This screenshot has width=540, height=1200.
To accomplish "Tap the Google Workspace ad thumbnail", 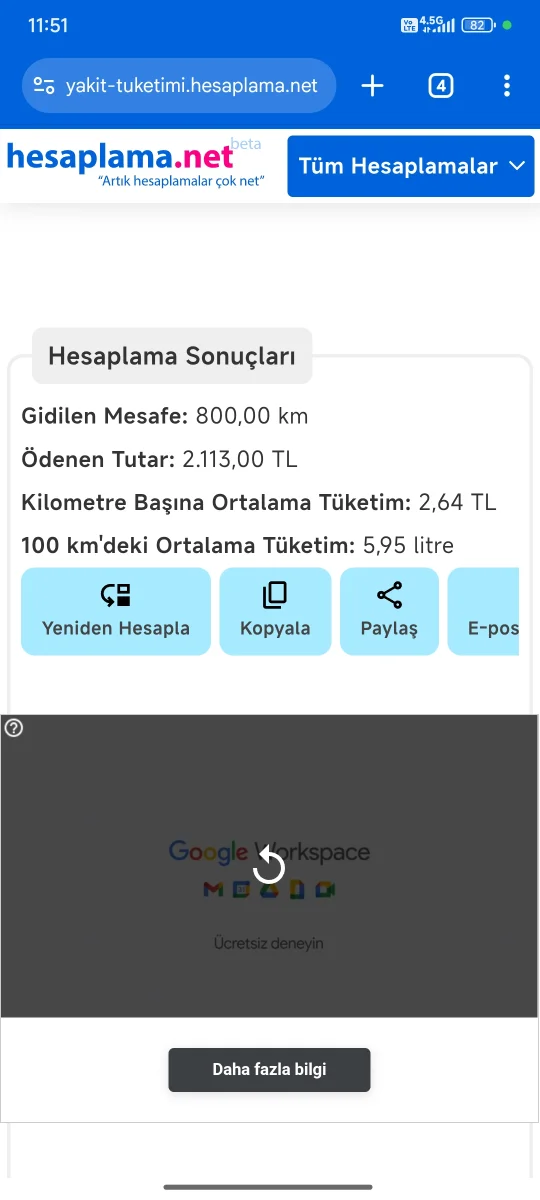I will pyautogui.click(x=269, y=866).
